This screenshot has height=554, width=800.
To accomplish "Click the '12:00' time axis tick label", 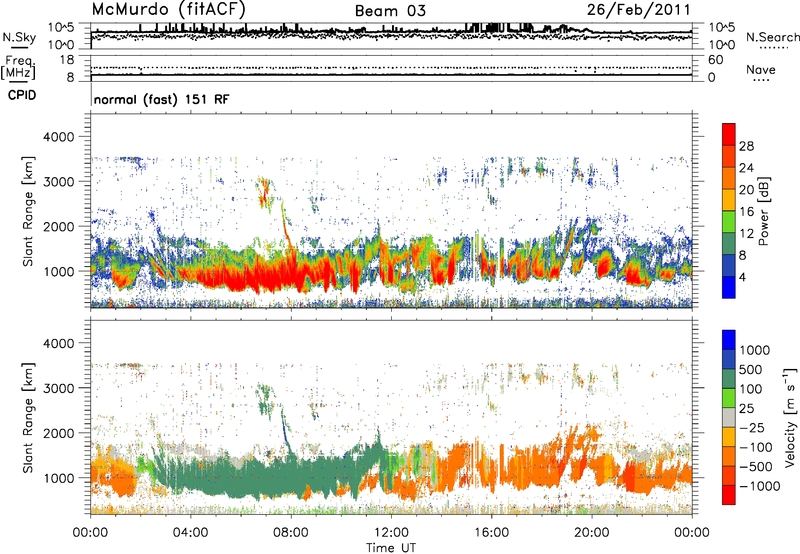I will [391, 533].
